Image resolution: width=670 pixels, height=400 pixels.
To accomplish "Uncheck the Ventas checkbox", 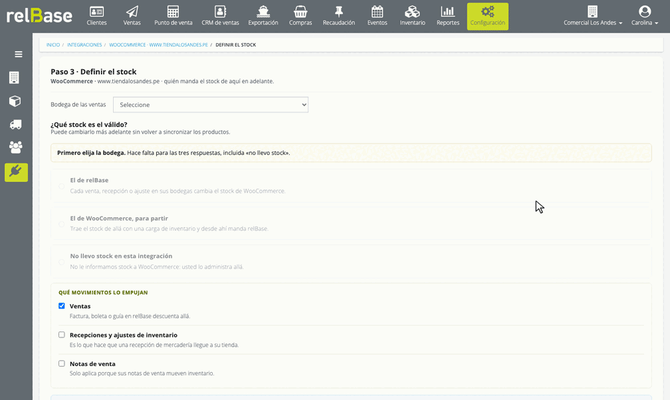I will pyautogui.click(x=62, y=306).
